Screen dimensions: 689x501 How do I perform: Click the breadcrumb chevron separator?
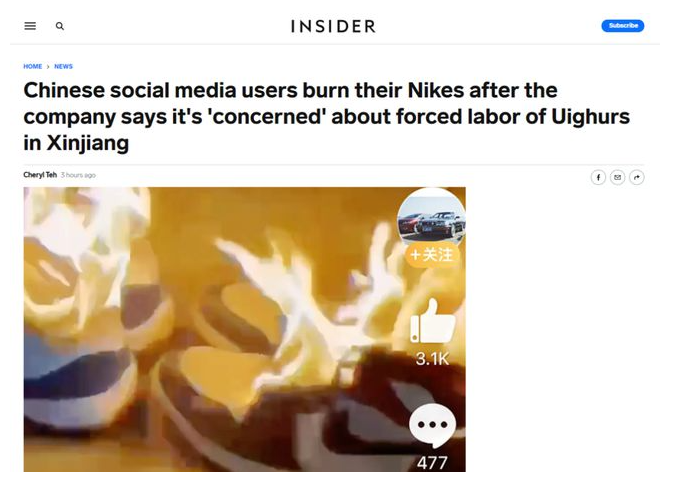point(48,67)
